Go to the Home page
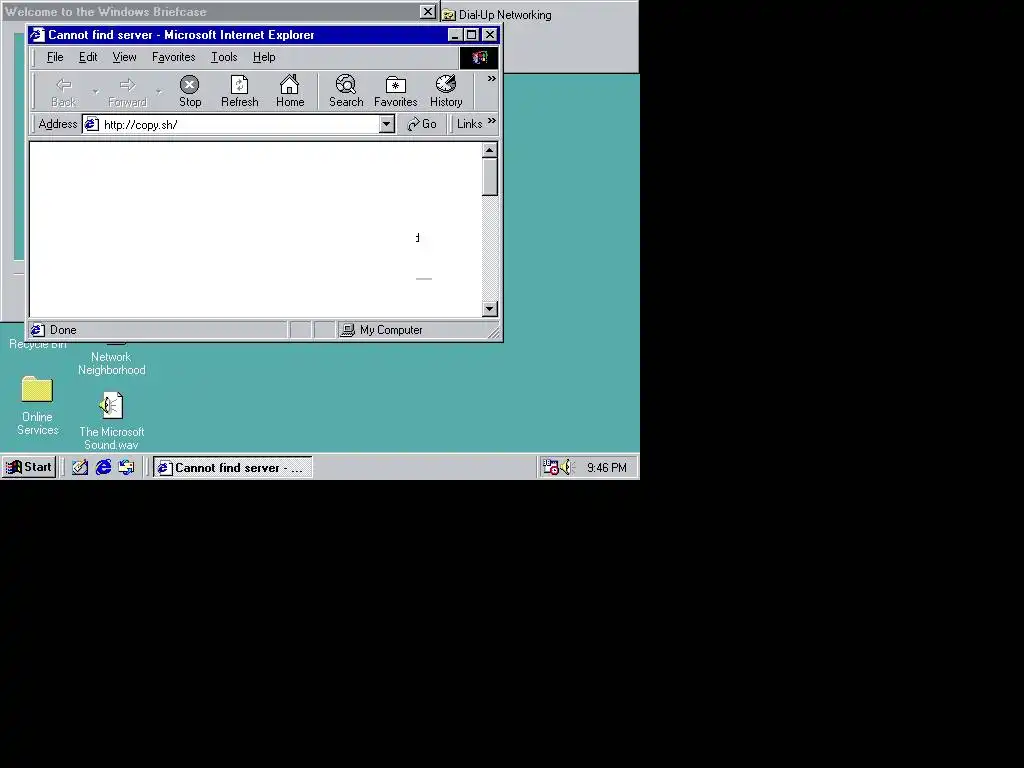Viewport: 1024px width, 768px height. click(289, 91)
